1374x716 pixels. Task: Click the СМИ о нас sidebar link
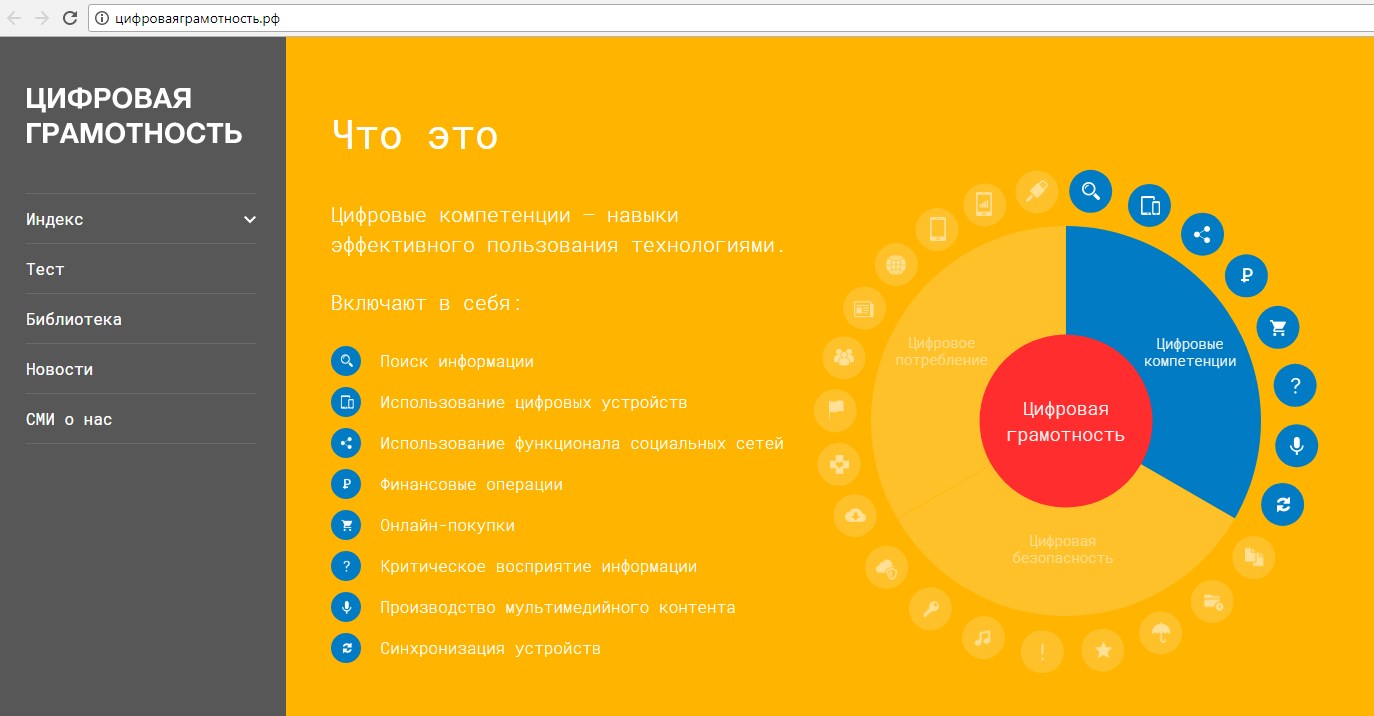point(69,420)
